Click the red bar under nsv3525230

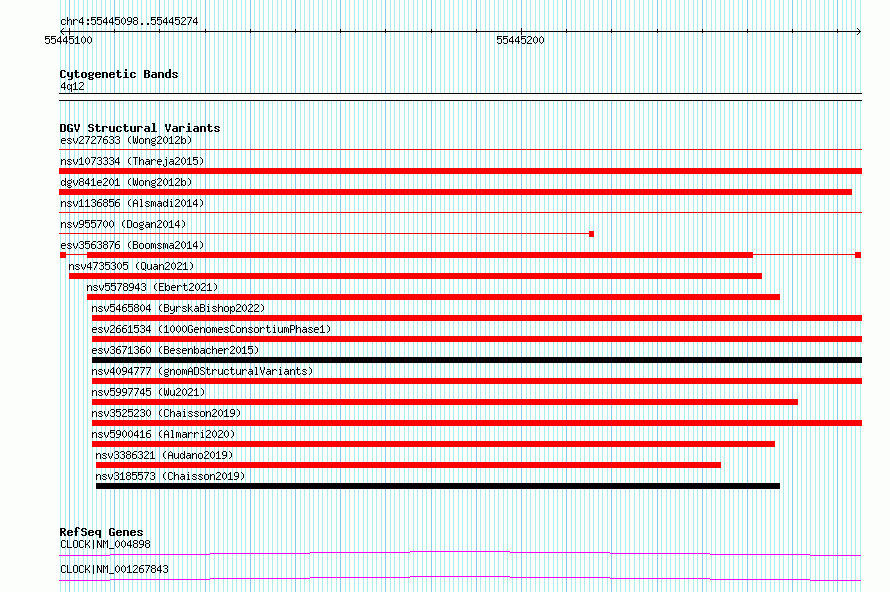click(x=477, y=423)
